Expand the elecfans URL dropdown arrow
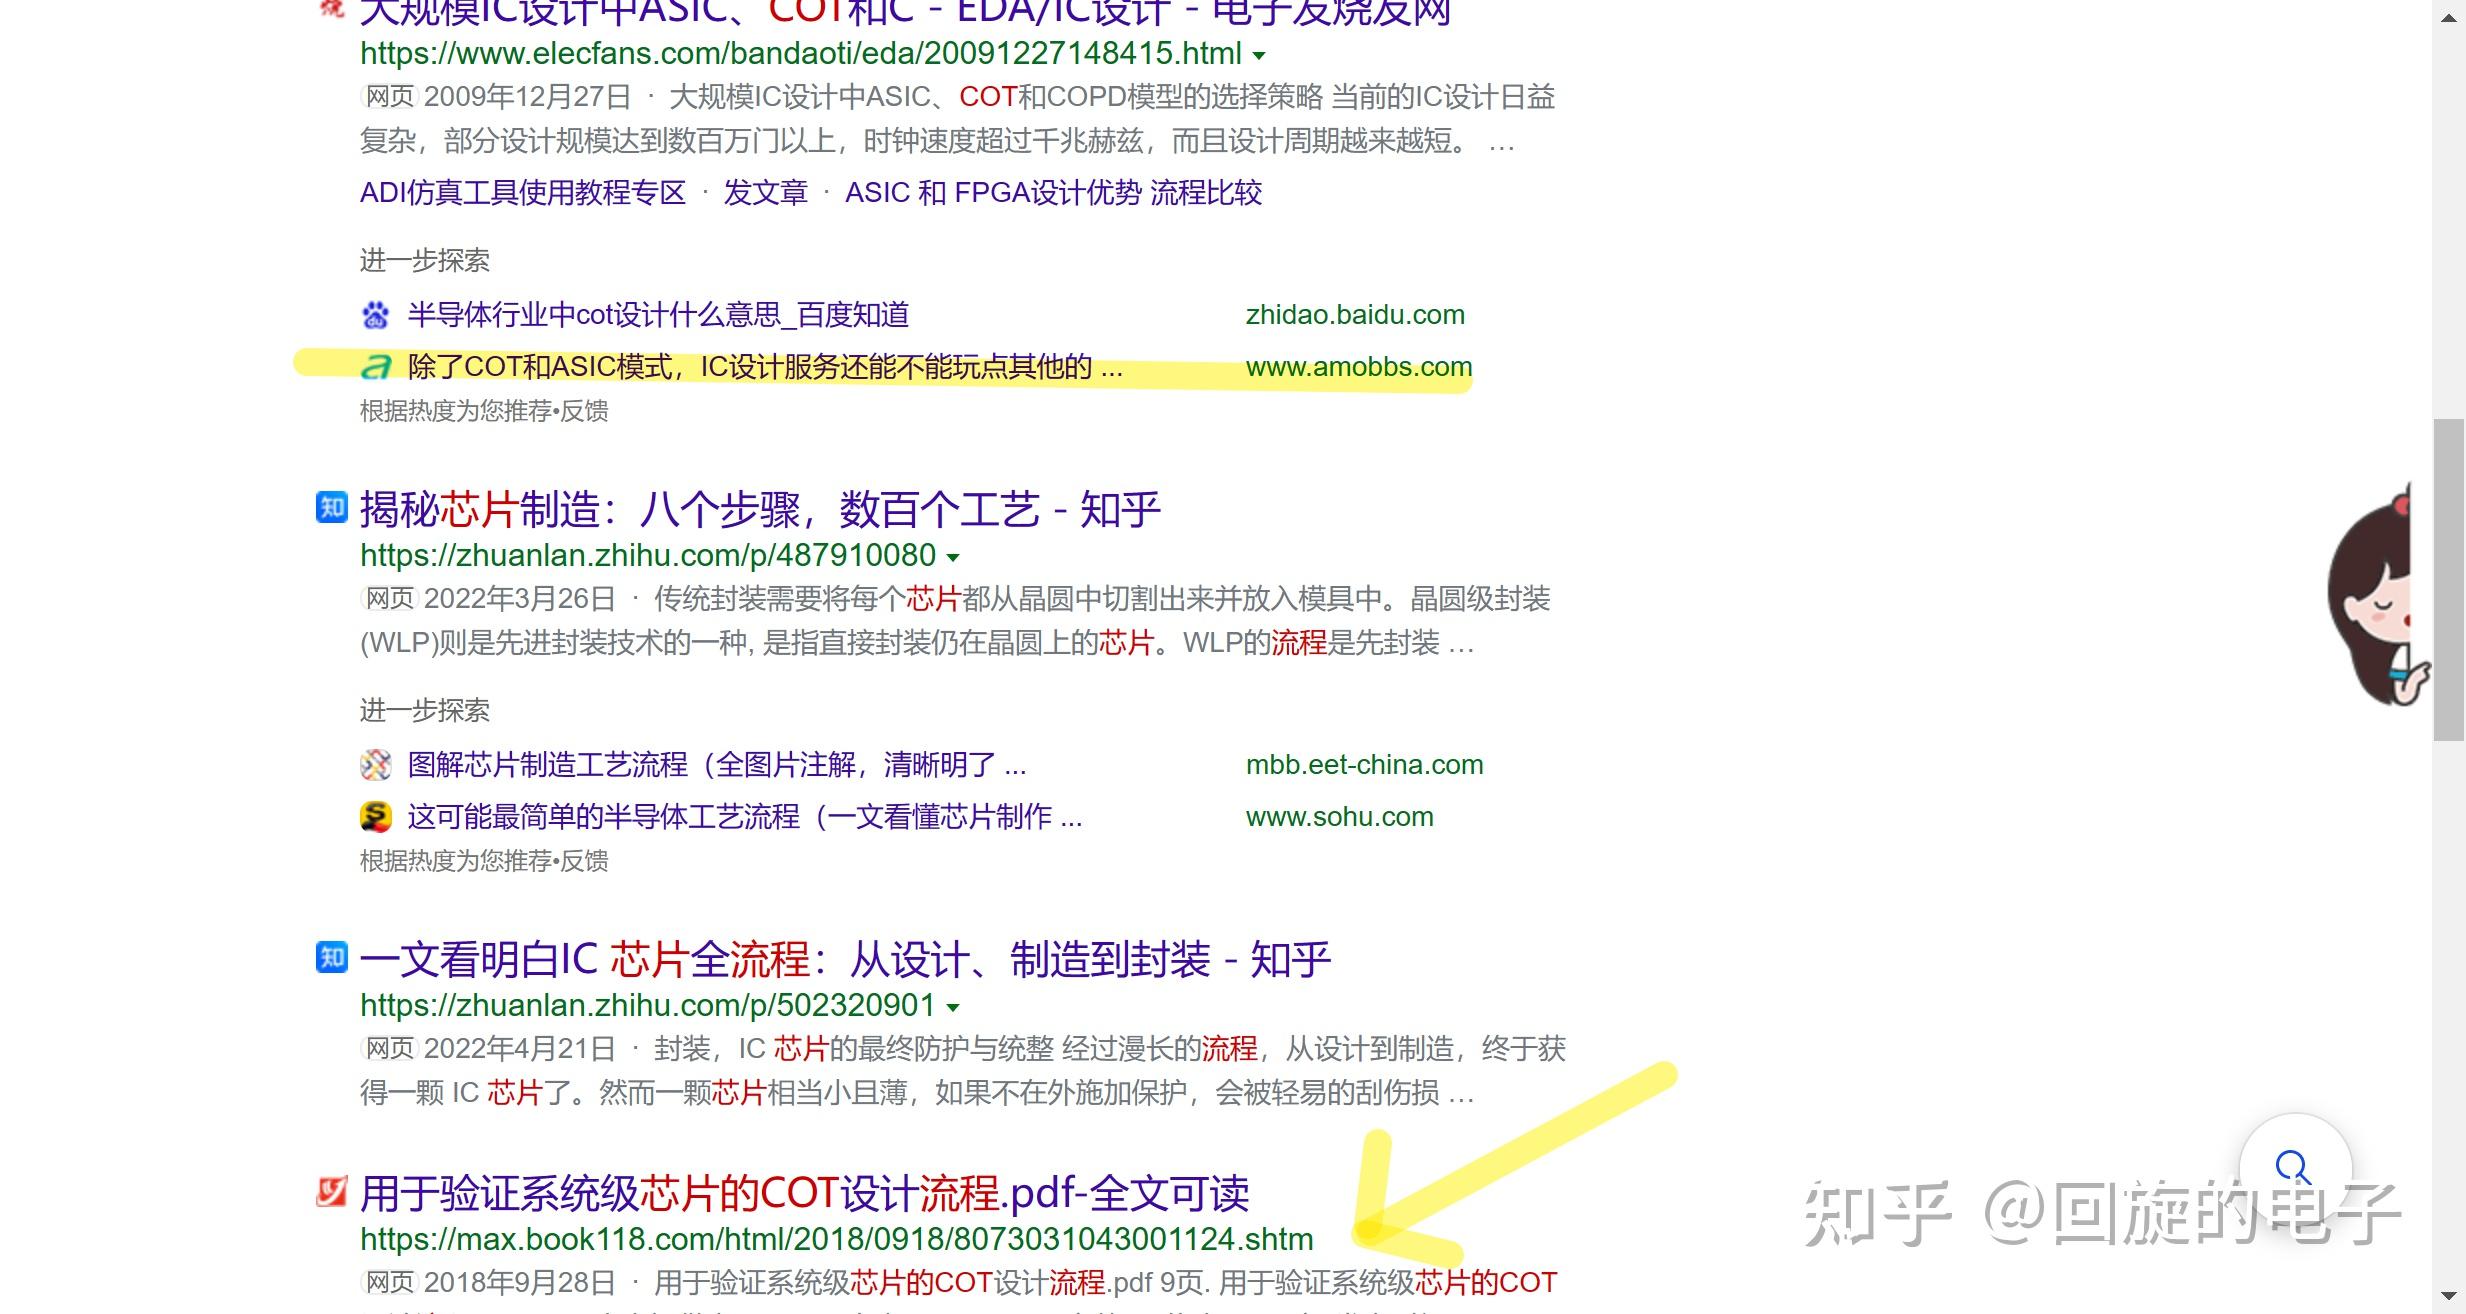2466x1314 pixels. (1259, 55)
